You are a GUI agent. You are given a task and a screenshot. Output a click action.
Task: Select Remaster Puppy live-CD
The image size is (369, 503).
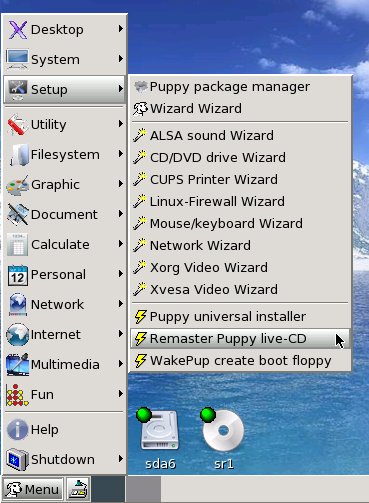tap(240, 339)
